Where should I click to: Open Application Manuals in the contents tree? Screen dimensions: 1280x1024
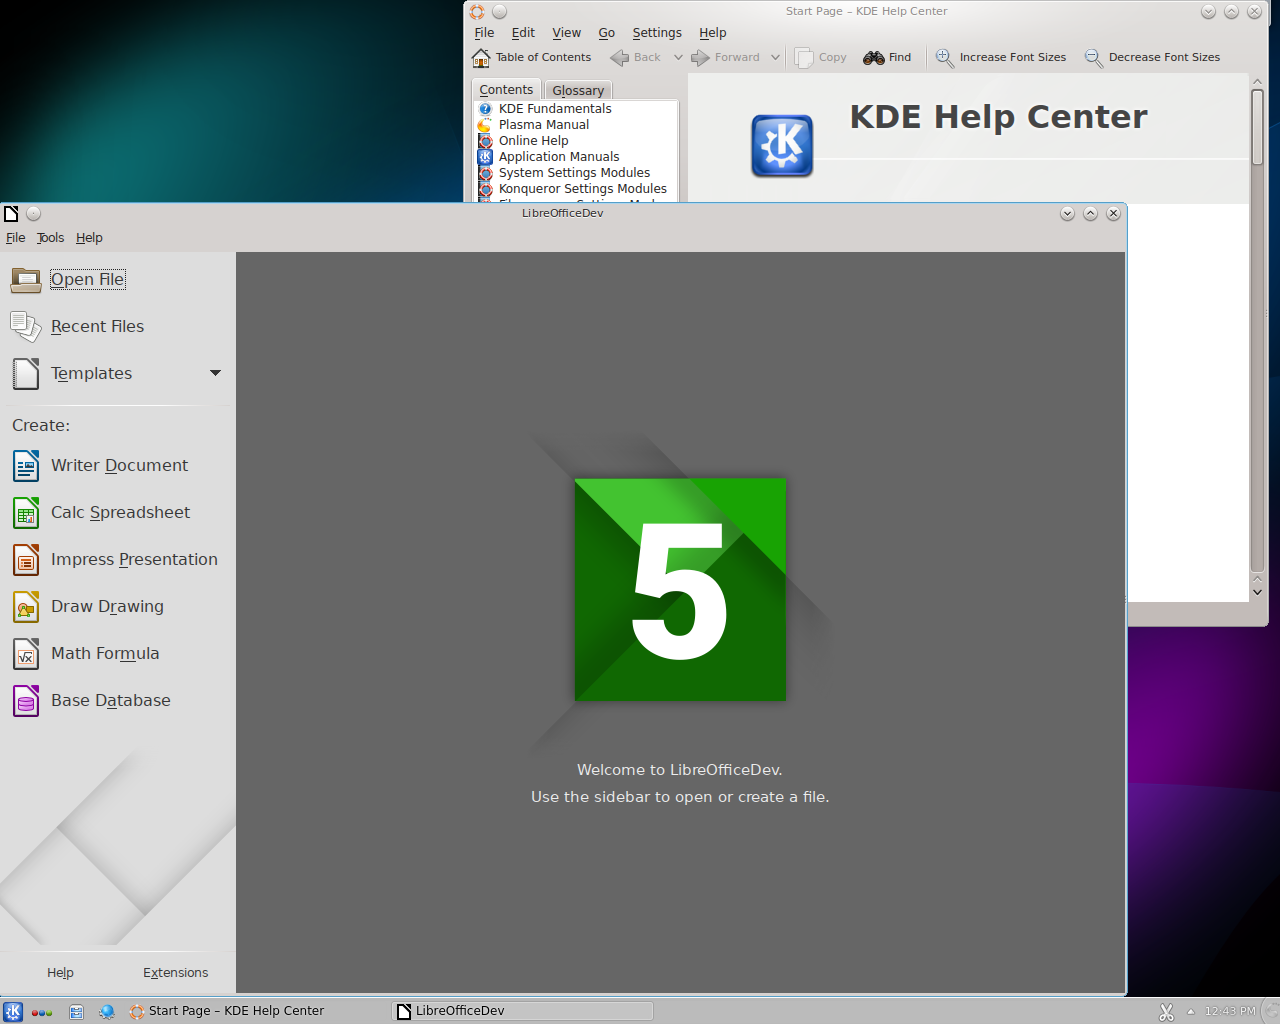click(x=559, y=157)
